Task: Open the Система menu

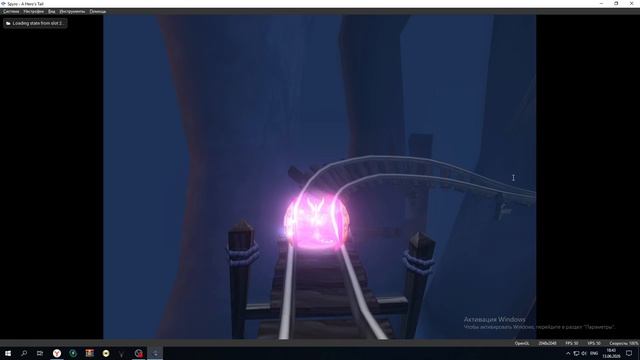Action: coord(11,11)
